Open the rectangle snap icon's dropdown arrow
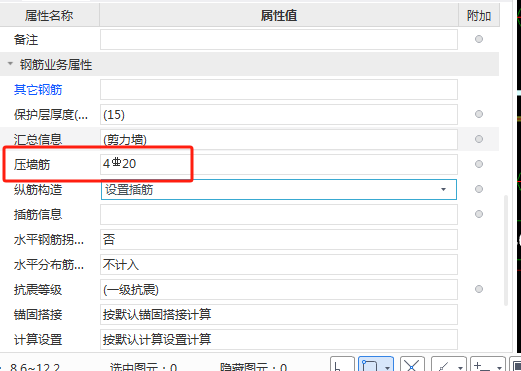 387,367
